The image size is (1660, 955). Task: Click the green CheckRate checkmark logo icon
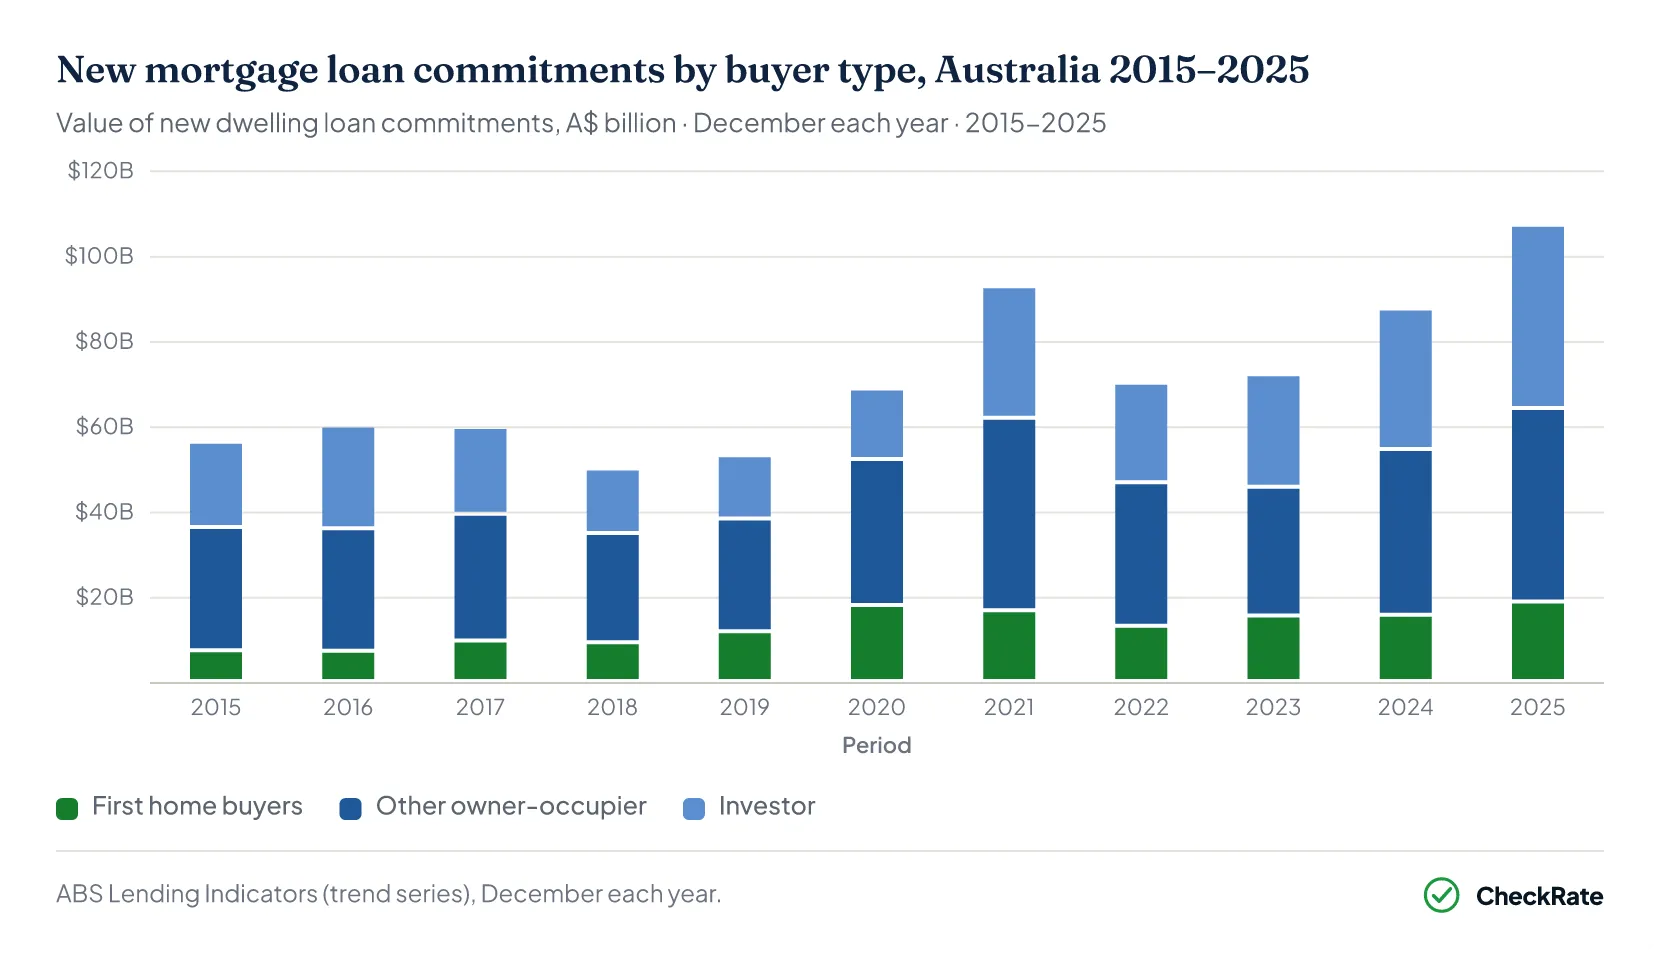(1441, 895)
